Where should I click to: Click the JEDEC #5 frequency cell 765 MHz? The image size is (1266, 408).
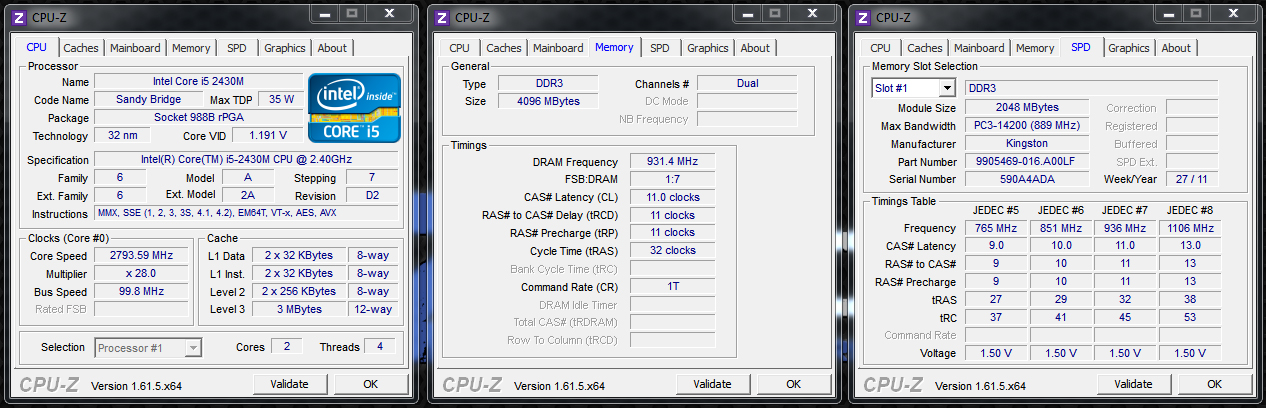point(996,229)
